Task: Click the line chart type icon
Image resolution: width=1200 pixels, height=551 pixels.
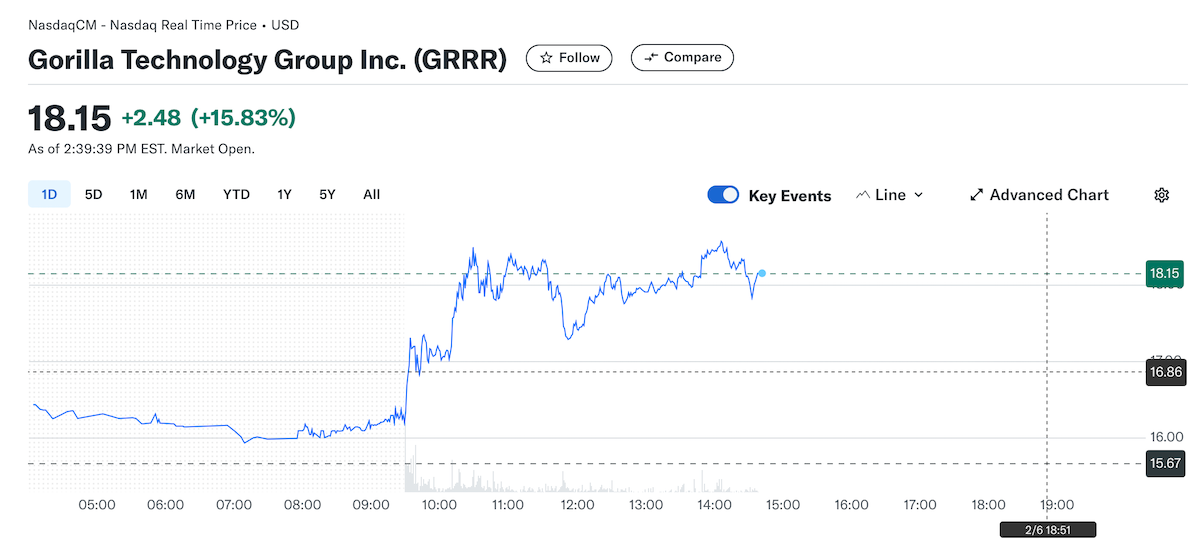Action: (x=863, y=195)
